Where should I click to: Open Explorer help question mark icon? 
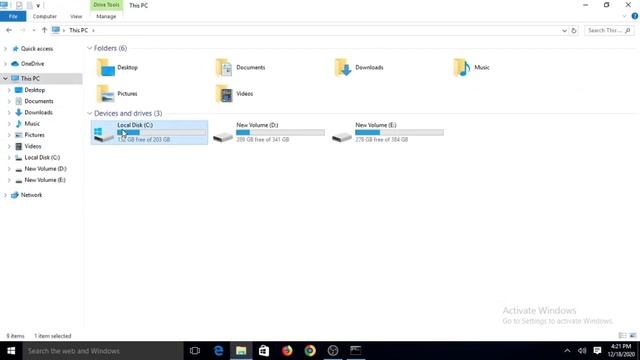tap(635, 16)
